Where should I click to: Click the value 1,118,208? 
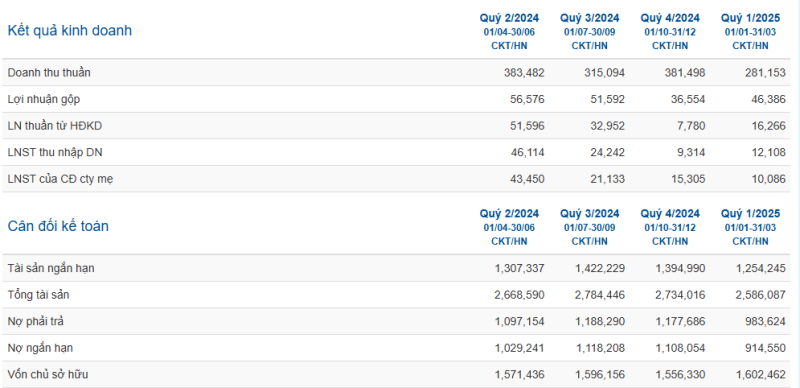click(x=600, y=348)
